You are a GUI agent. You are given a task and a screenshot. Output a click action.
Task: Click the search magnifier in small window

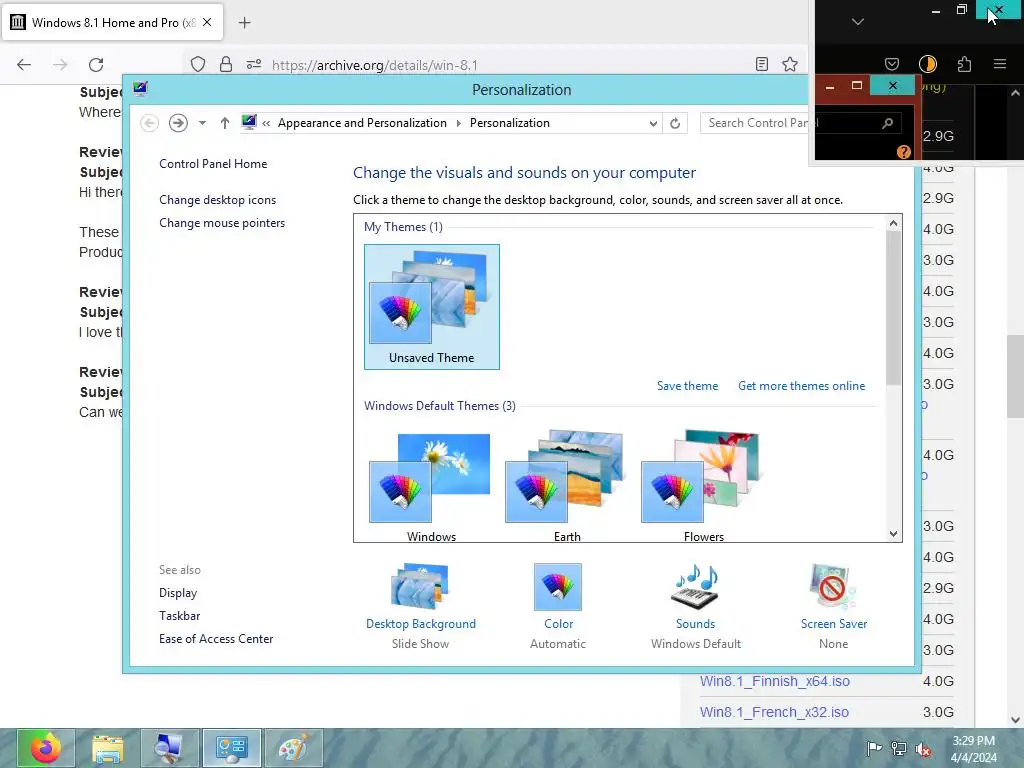click(888, 123)
